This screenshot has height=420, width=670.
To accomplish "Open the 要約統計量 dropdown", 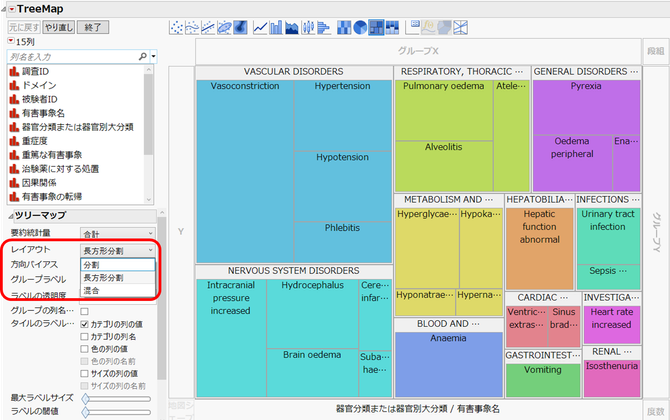I will pos(118,233).
